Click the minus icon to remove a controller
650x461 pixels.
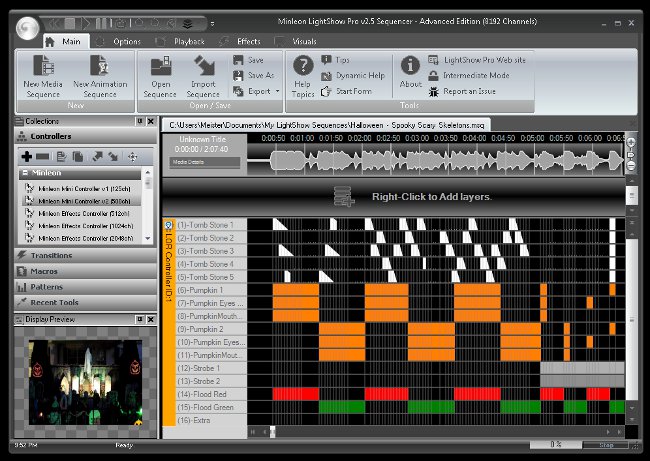(42, 157)
